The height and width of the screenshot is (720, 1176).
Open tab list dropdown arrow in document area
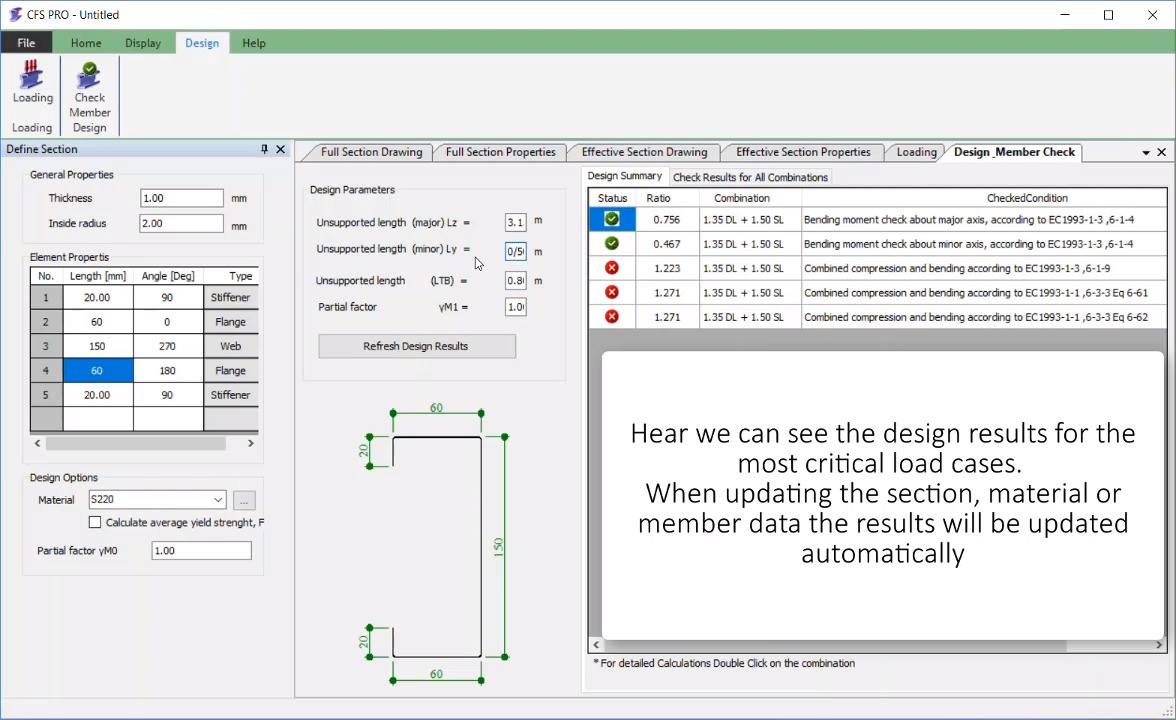click(x=1146, y=152)
